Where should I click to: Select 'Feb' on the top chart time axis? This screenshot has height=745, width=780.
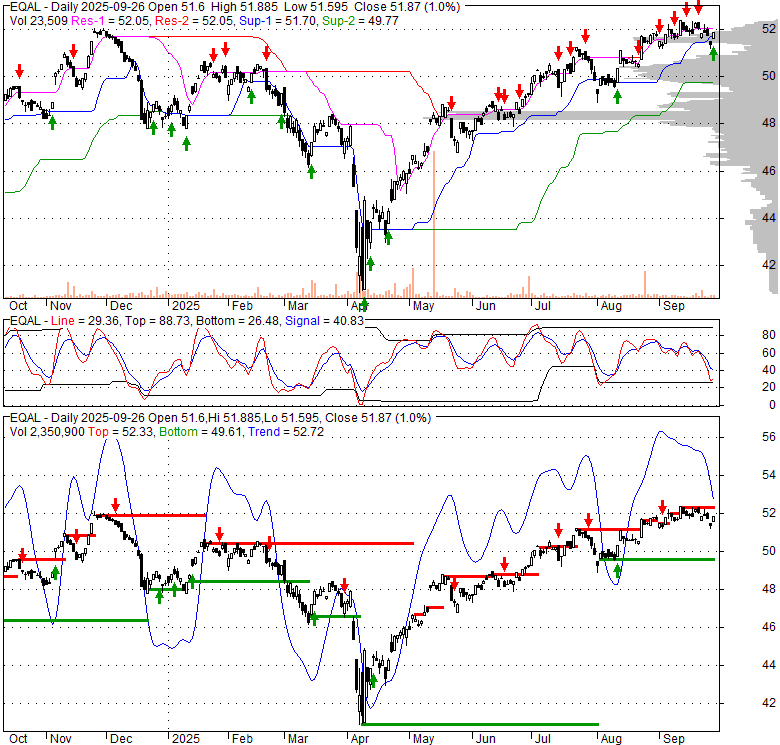[242, 306]
